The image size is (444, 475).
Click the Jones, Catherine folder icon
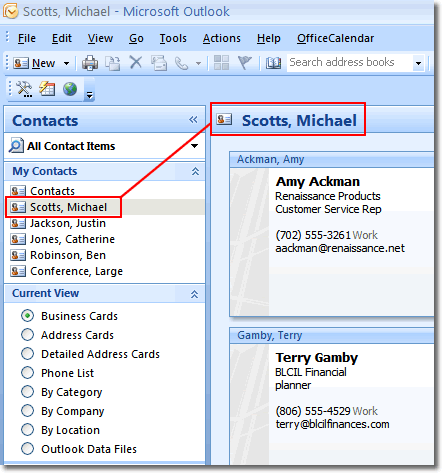click(18, 239)
